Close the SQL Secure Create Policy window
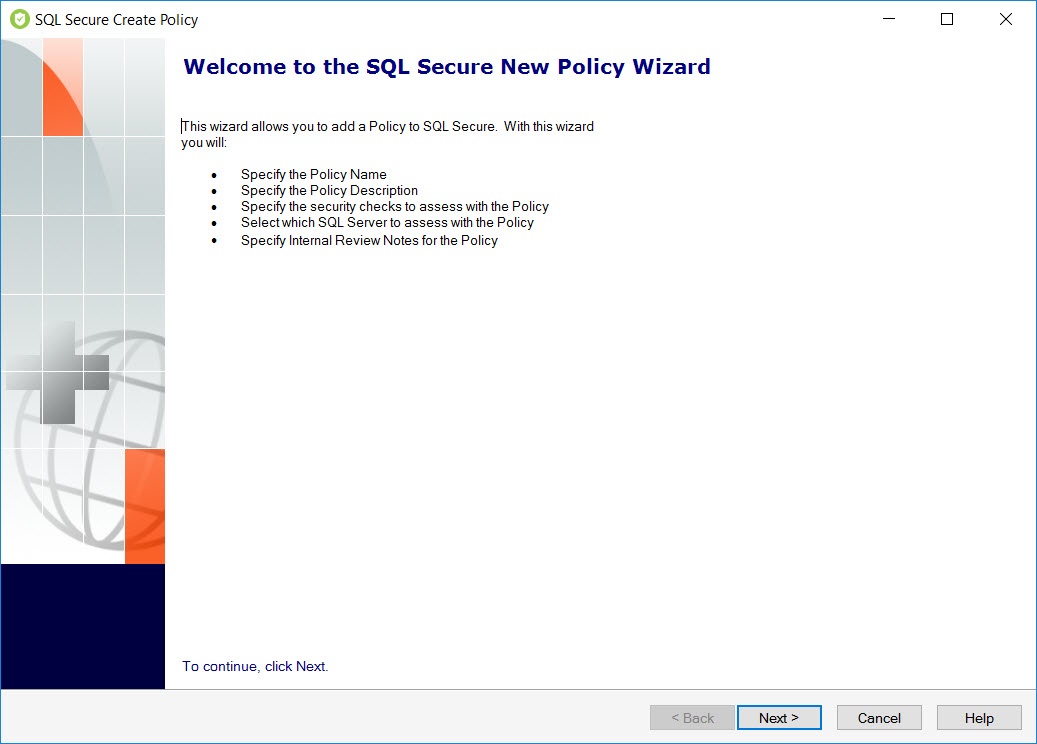Screen dimensions: 1037x744 [x=1005, y=19]
